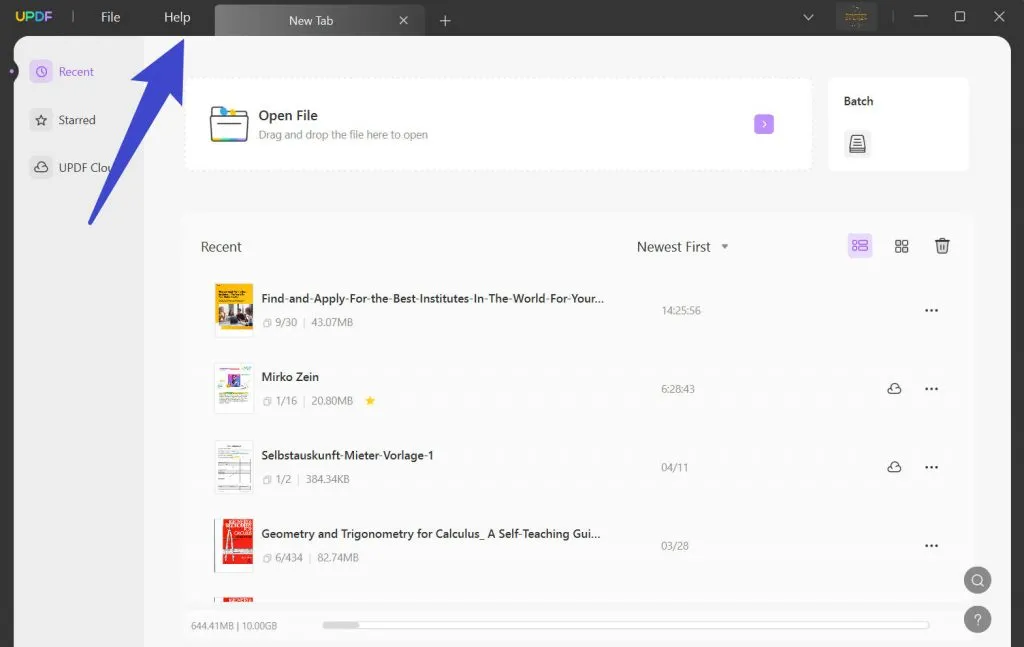Open Find-and-Apply-For-the-Best-Institutes file
The image size is (1024, 647).
[432, 298]
